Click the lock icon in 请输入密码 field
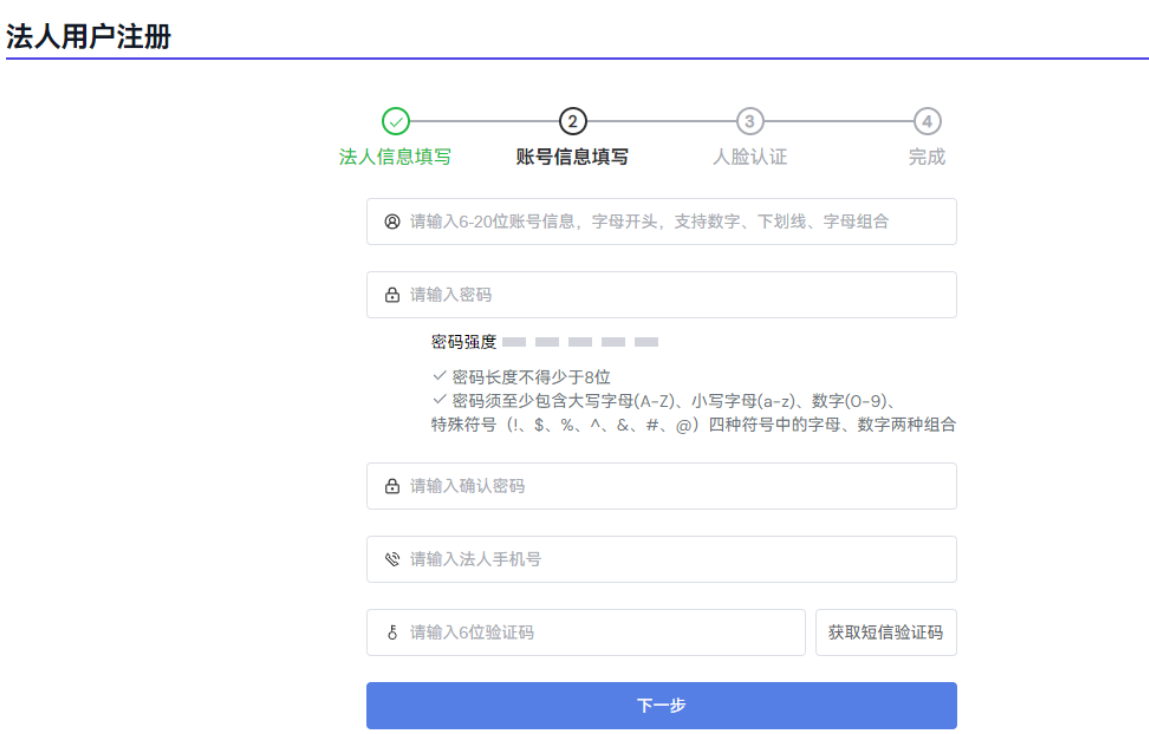The width and height of the screenshot is (1149, 734). 392,295
